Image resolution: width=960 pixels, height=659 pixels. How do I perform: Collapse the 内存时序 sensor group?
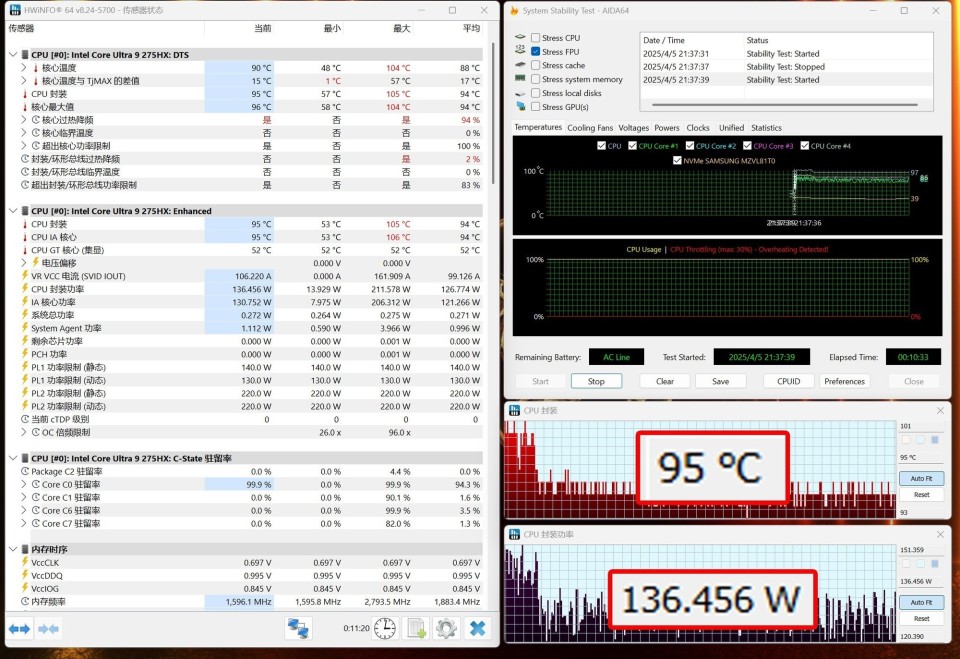point(11,549)
